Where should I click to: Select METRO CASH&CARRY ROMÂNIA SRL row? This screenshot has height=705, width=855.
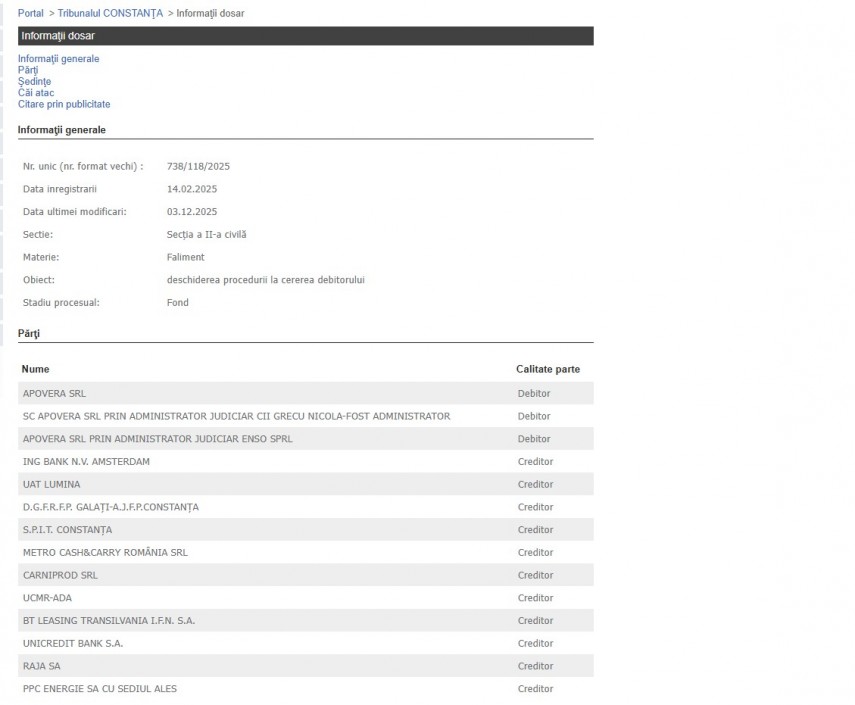pos(105,552)
